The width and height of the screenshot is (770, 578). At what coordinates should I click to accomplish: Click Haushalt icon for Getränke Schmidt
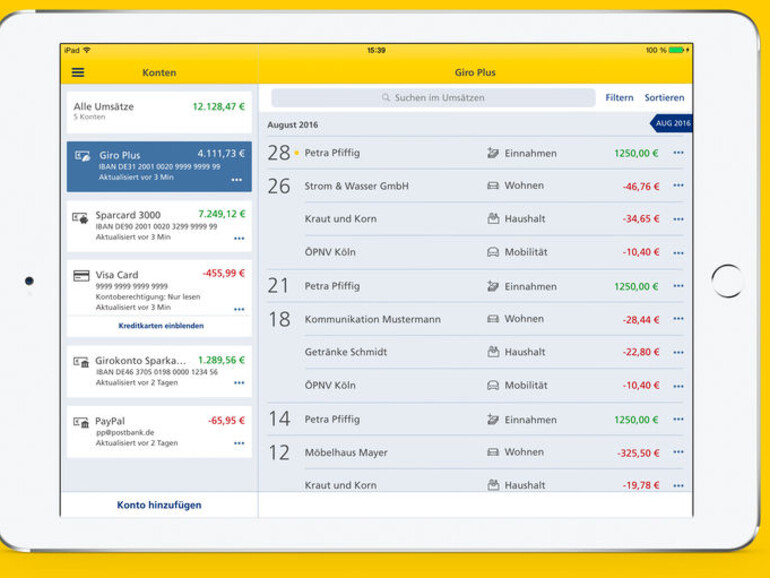pyautogui.click(x=493, y=352)
